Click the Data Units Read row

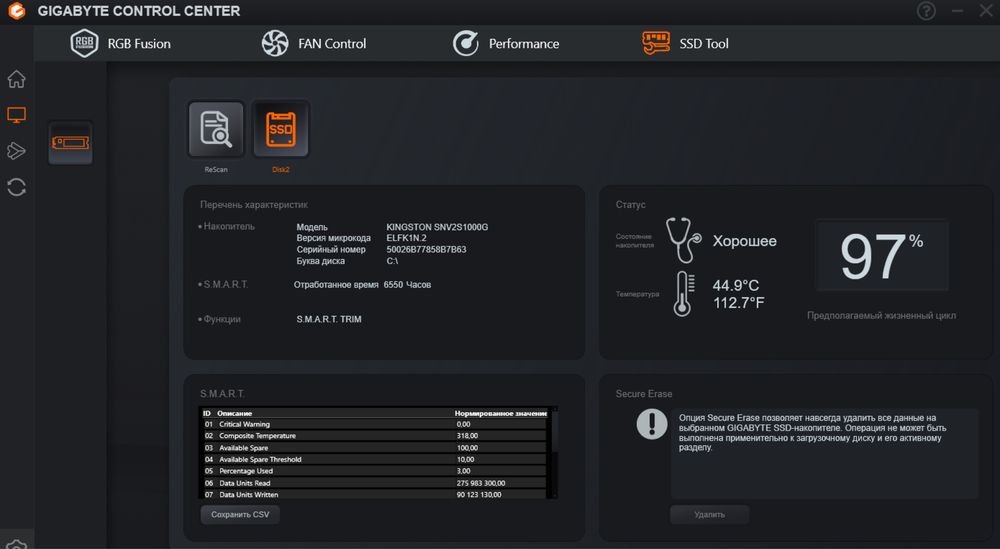[374, 483]
